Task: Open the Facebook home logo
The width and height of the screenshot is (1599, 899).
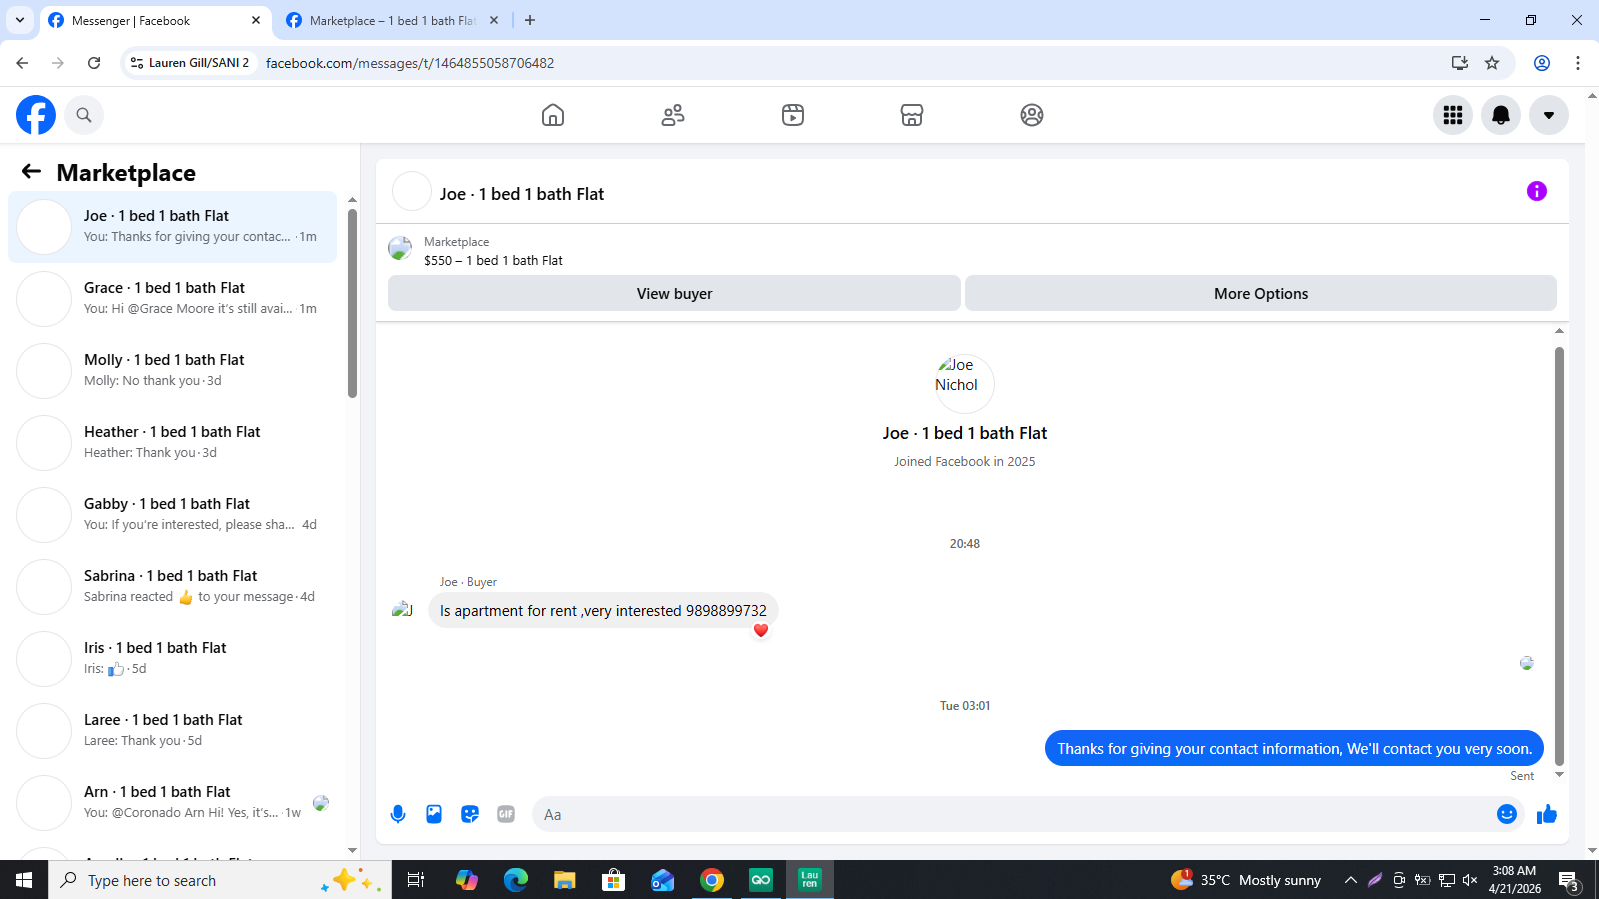Action: coord(36,115)
